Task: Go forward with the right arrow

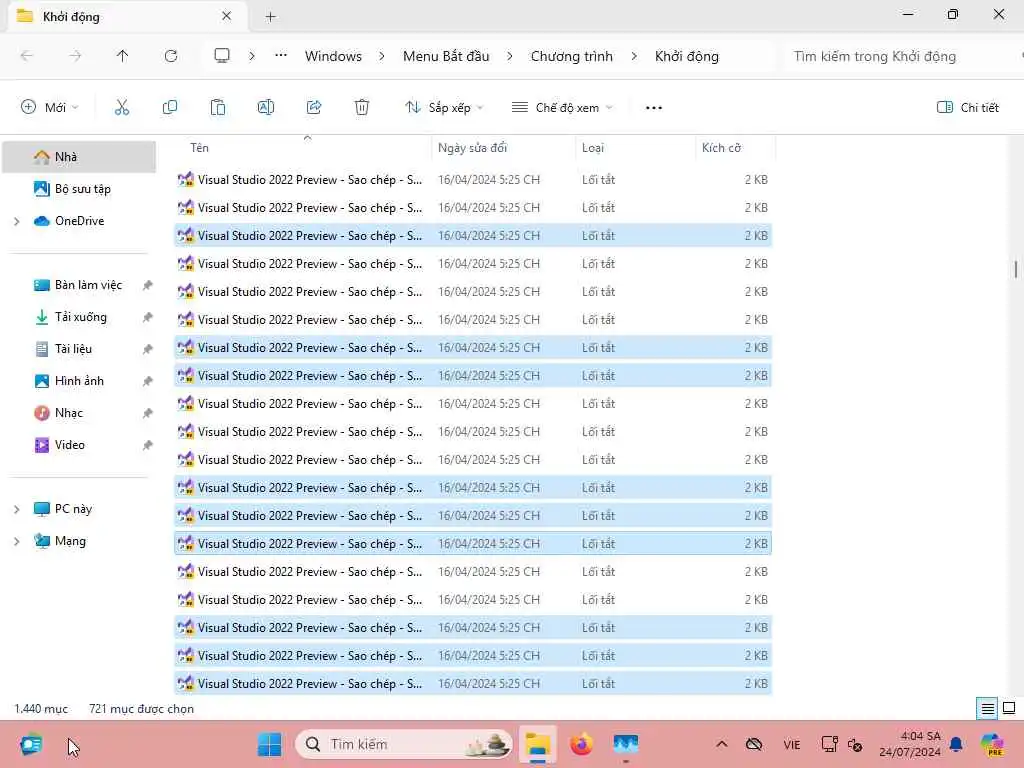Action: [x=75, y=56]
